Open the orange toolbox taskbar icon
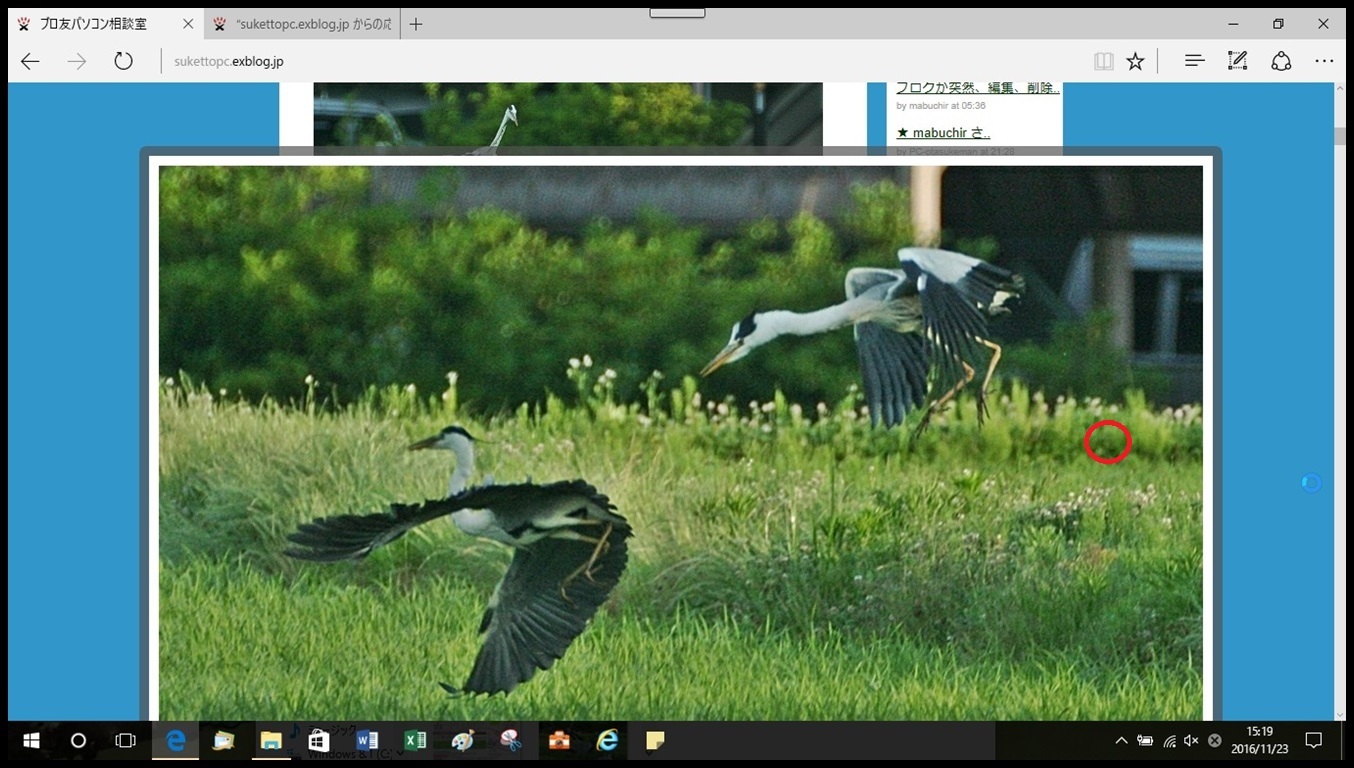This screenshot has height=768, width=1354. click(x=559, y=741)
